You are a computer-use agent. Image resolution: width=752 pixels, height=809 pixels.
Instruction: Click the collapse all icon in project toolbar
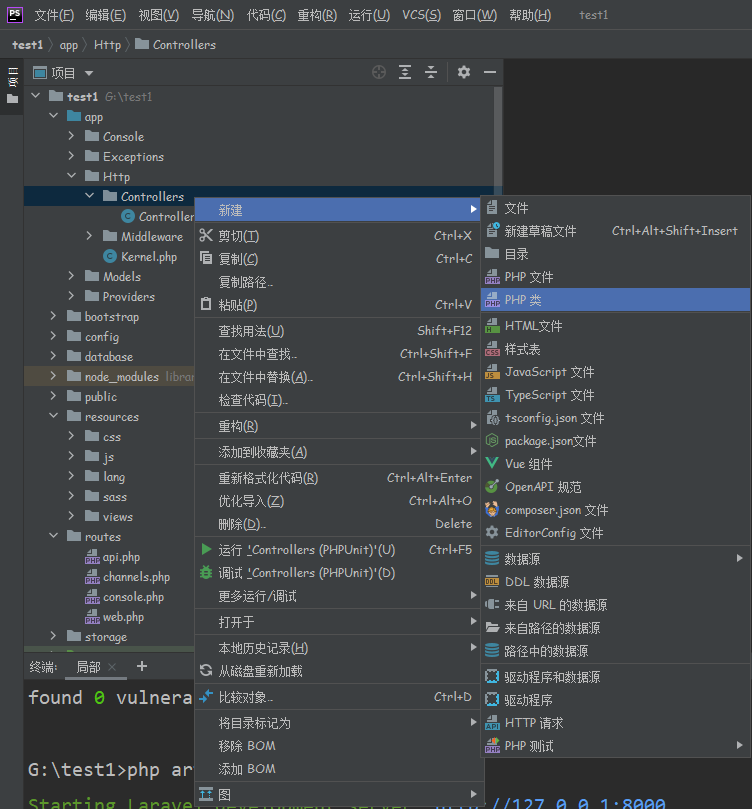click(431, 72)
